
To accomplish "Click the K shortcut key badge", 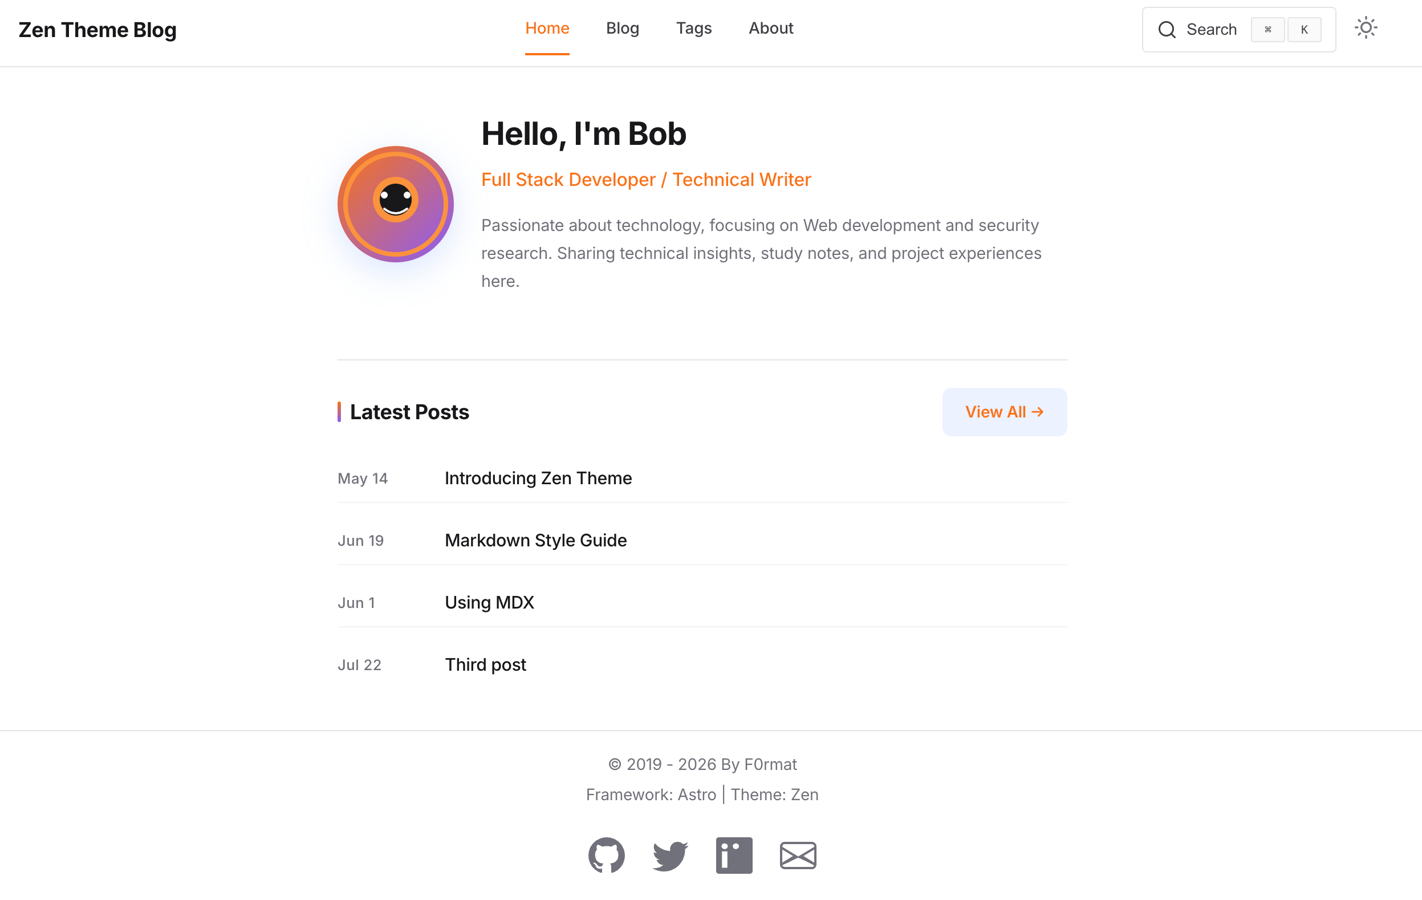I will point(1304,30).
